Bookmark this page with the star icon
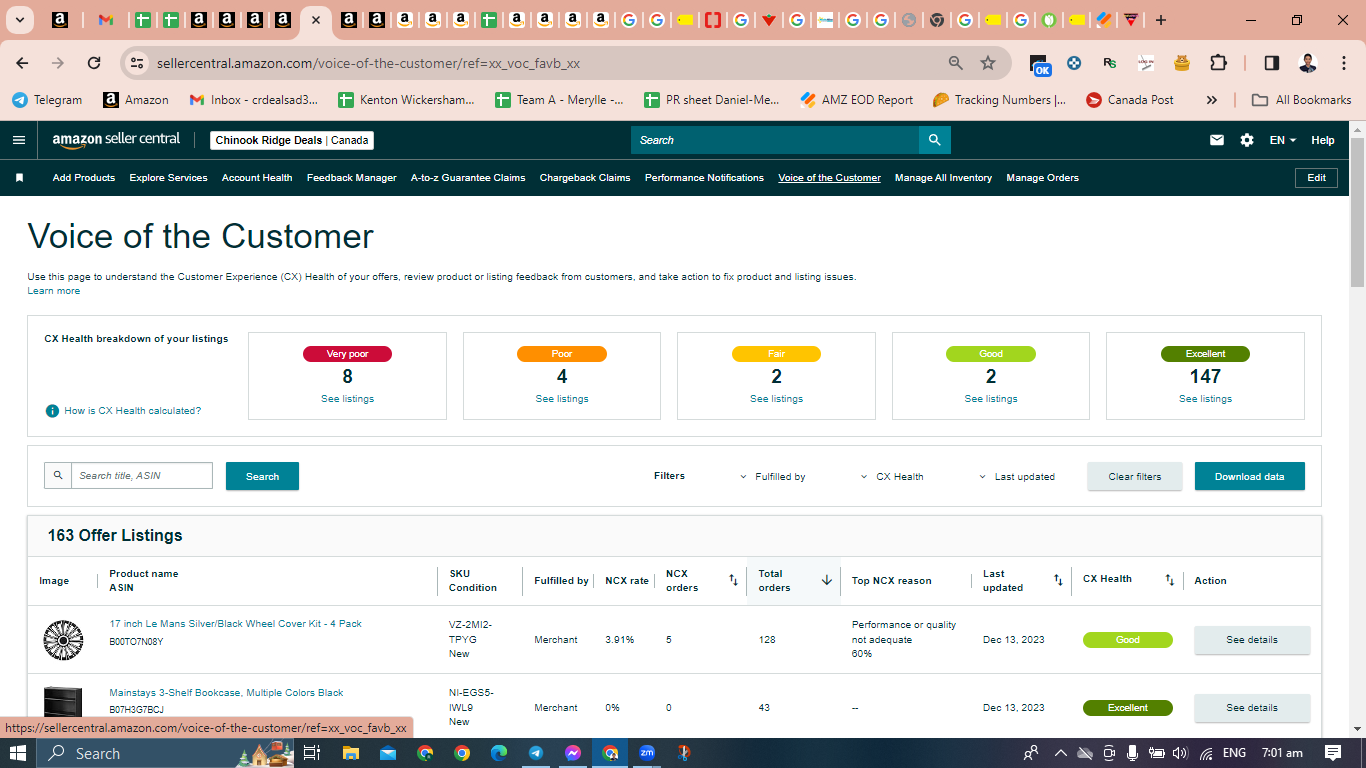This screenshot has width=1366, height=768. tap(988, 63)
